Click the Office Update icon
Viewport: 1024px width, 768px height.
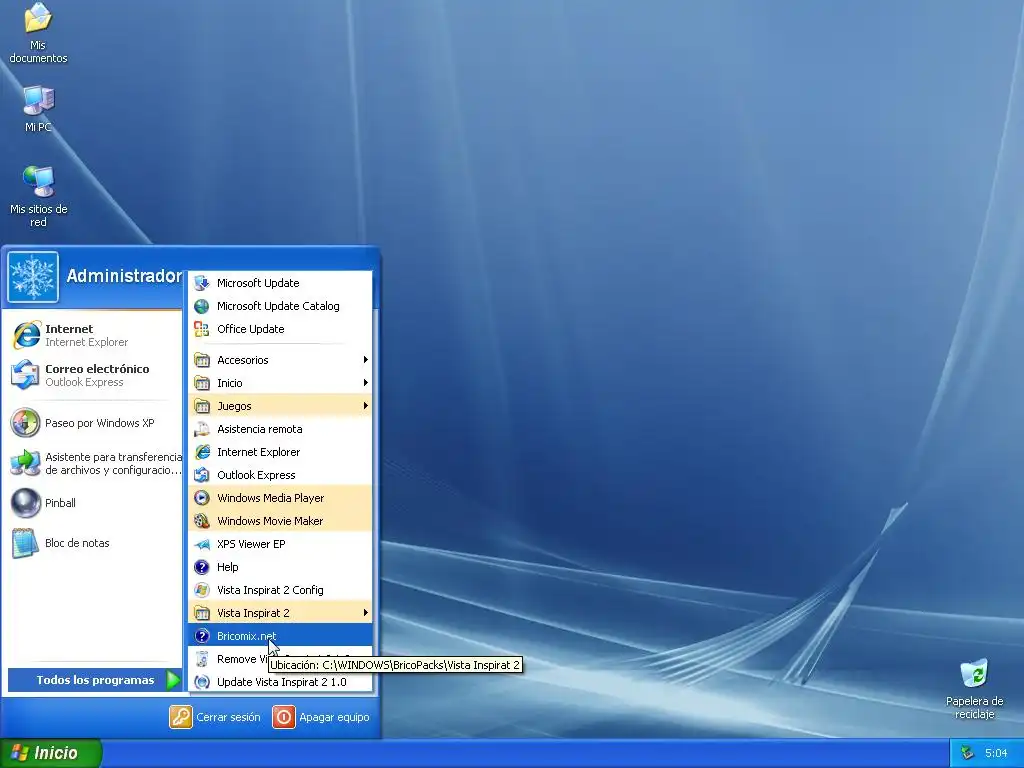[x=202, y=329]
